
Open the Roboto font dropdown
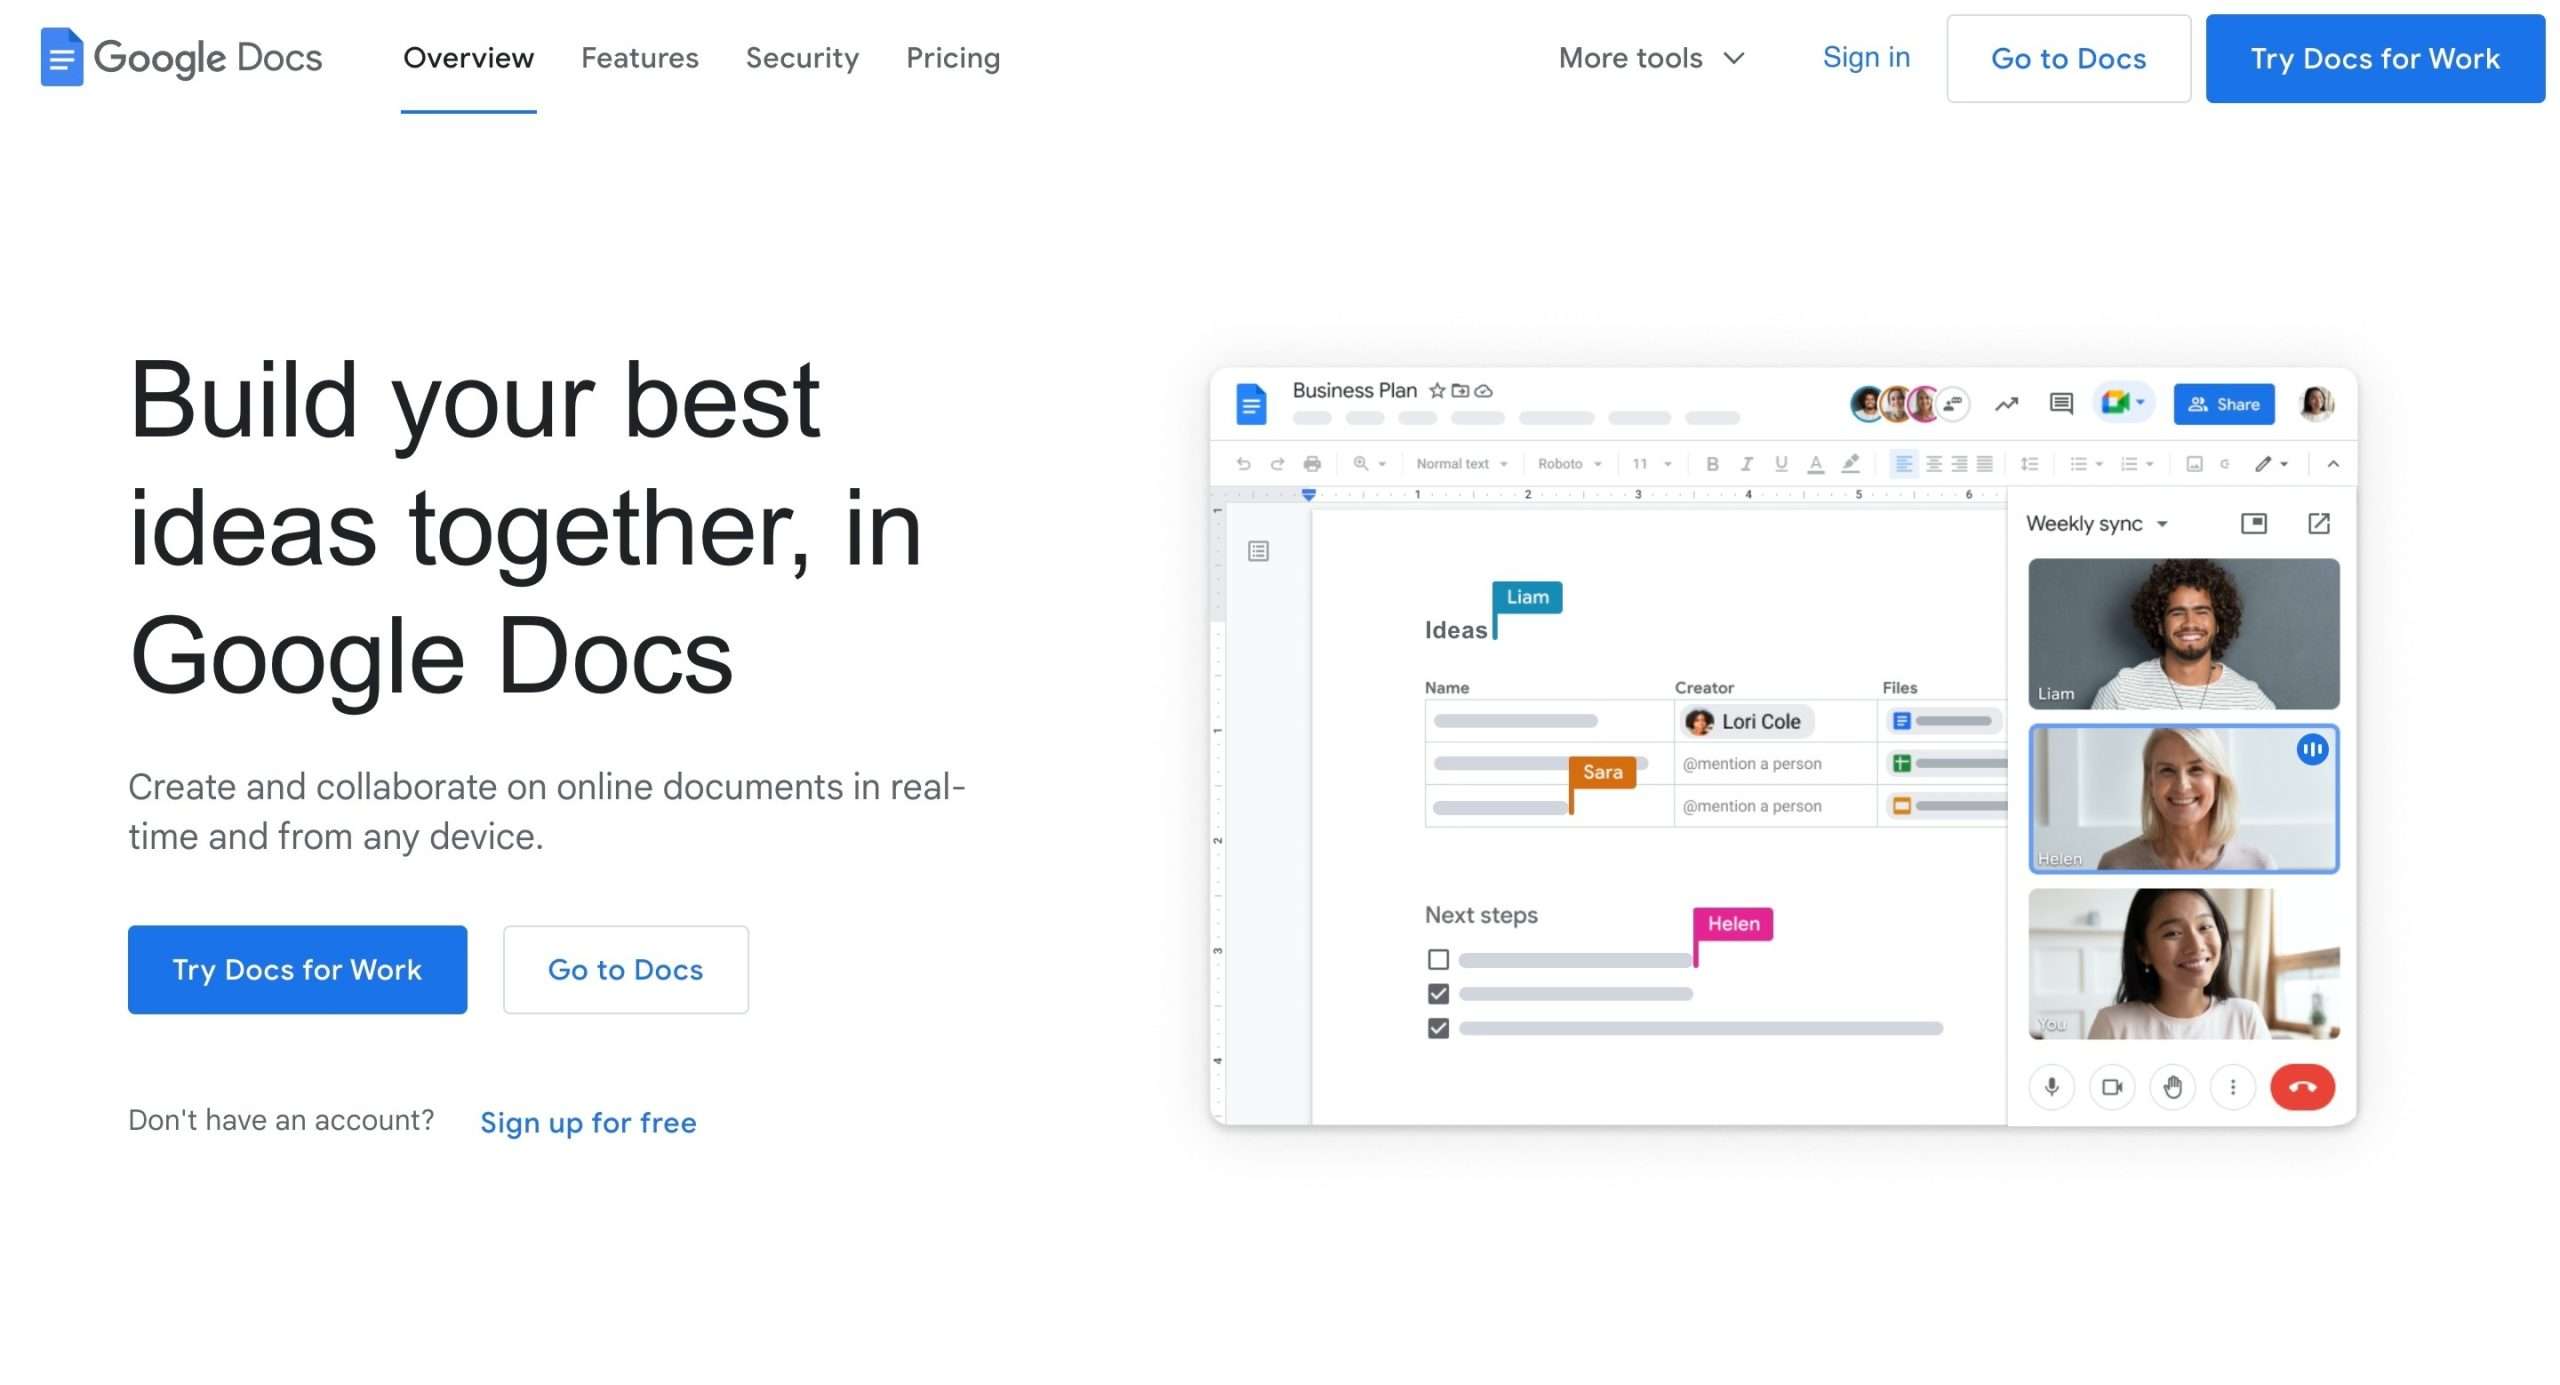tap(1569, 464)
